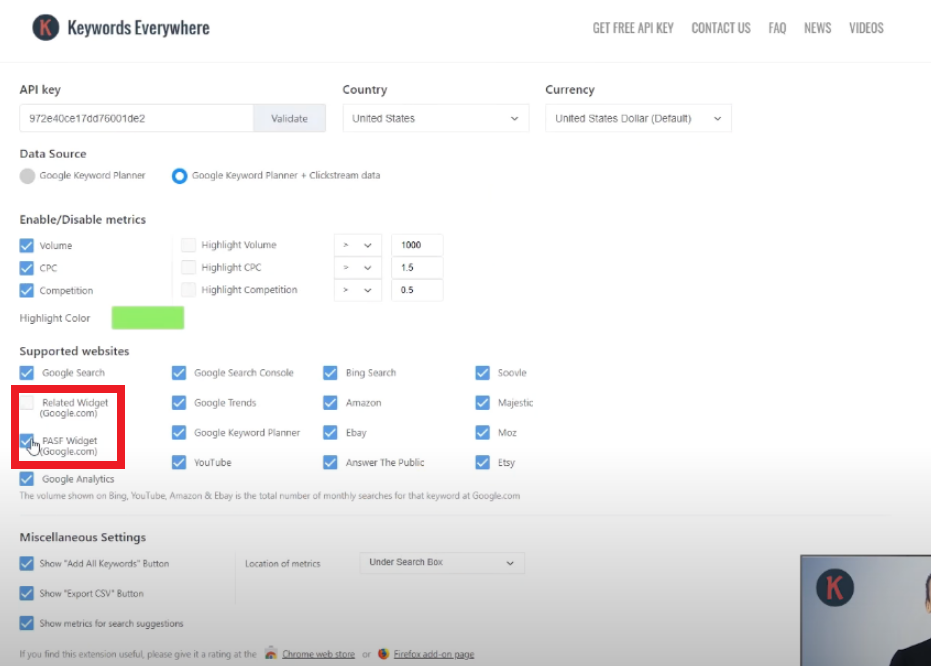Select Google Keyword Planner data source
Viewport: 931px width, 666px height.
[x=27, y=176]
